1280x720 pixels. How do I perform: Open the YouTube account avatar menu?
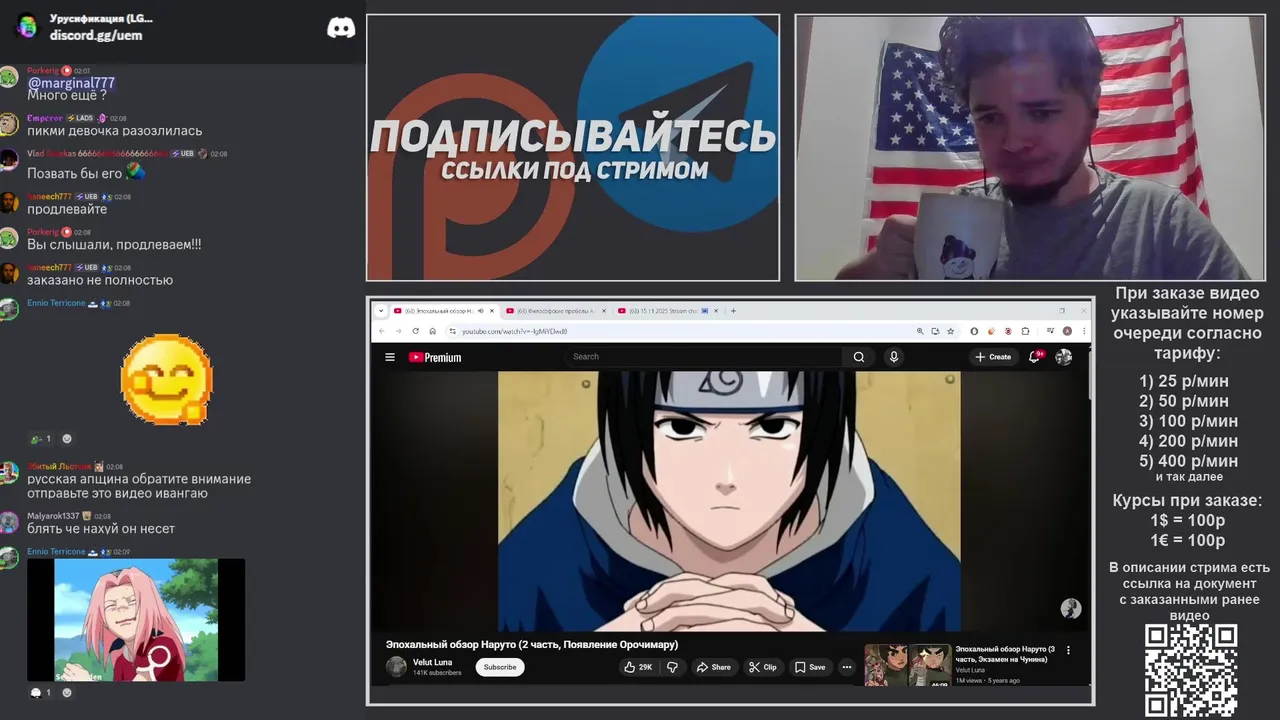point(1064,357)
